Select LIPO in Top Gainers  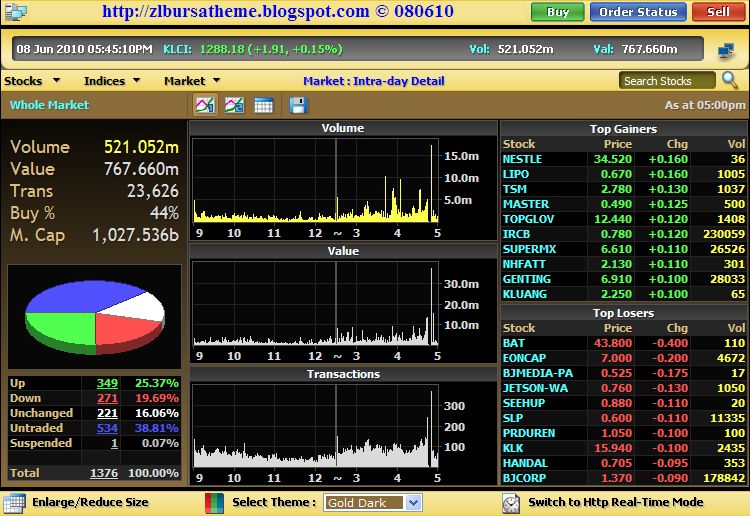point(516,174)
